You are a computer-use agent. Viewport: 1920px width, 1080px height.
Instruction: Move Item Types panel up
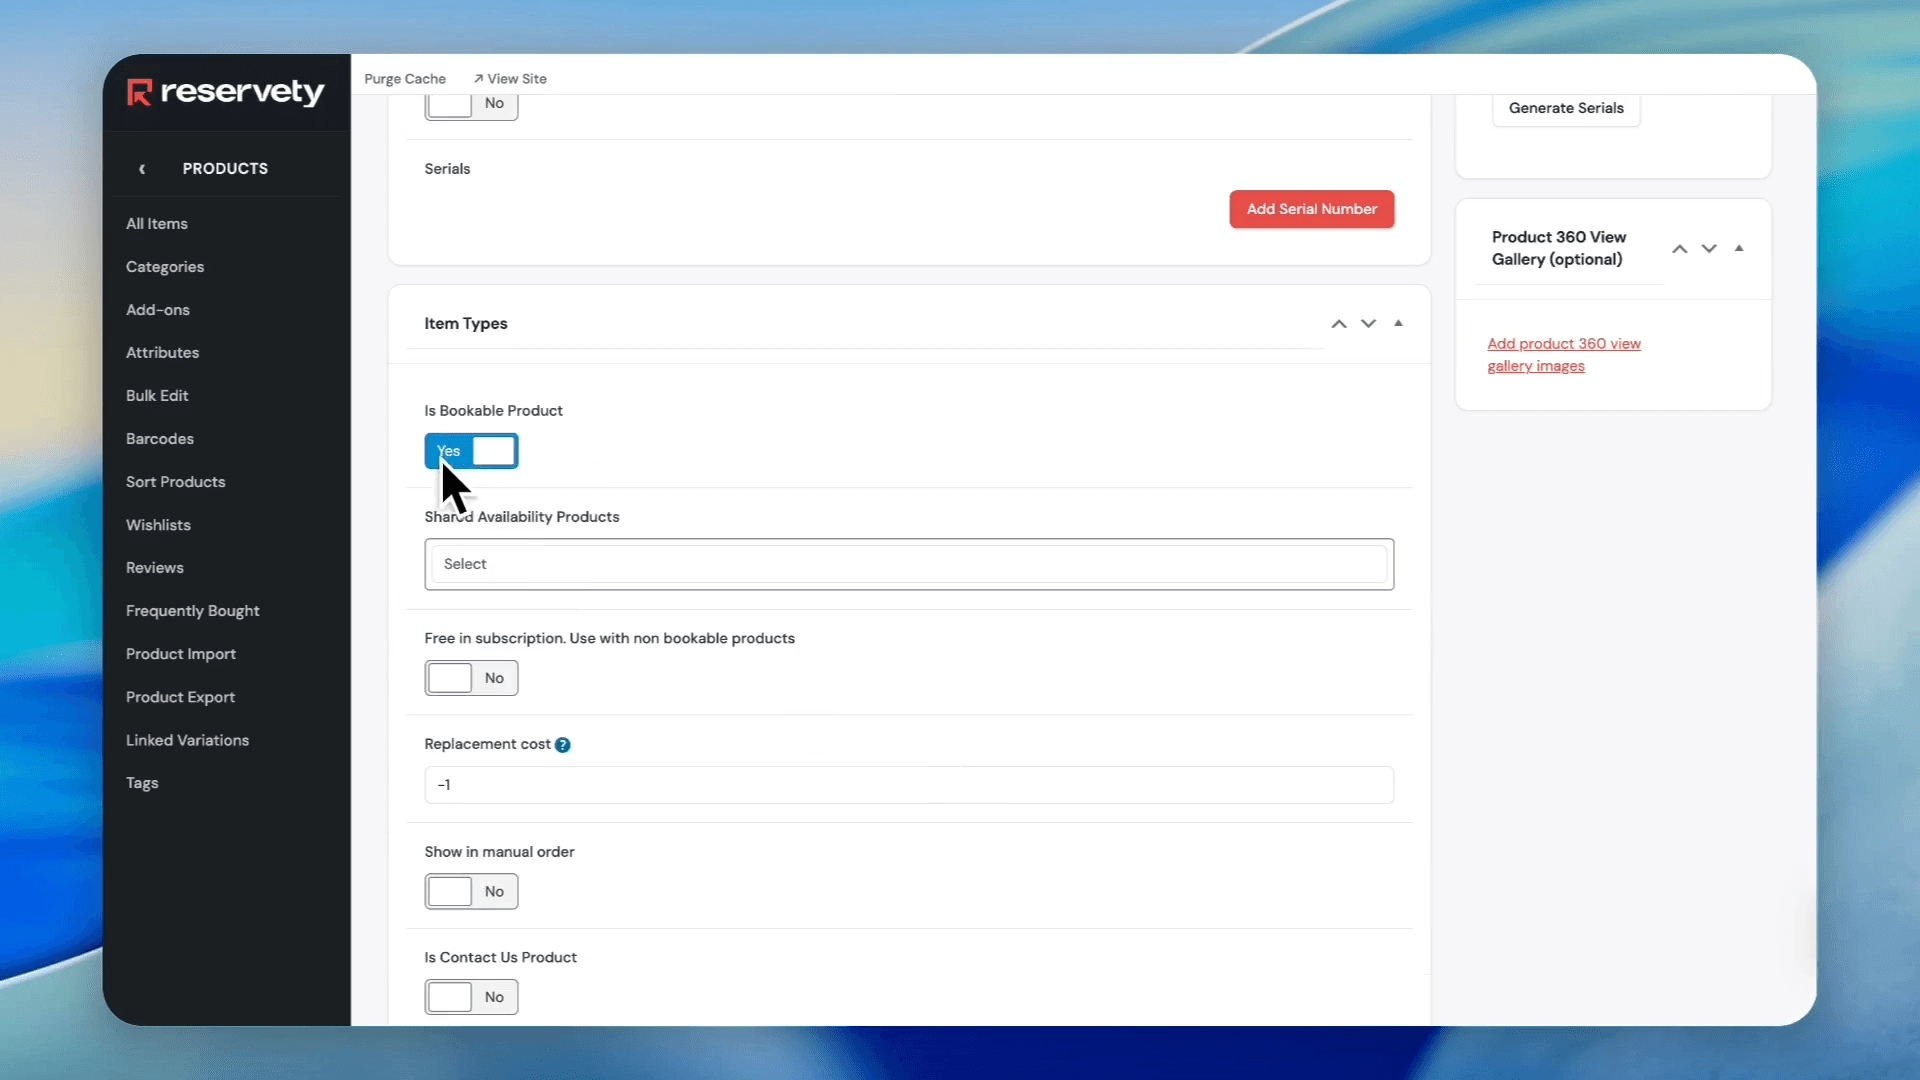click(x=1339, y=324)
